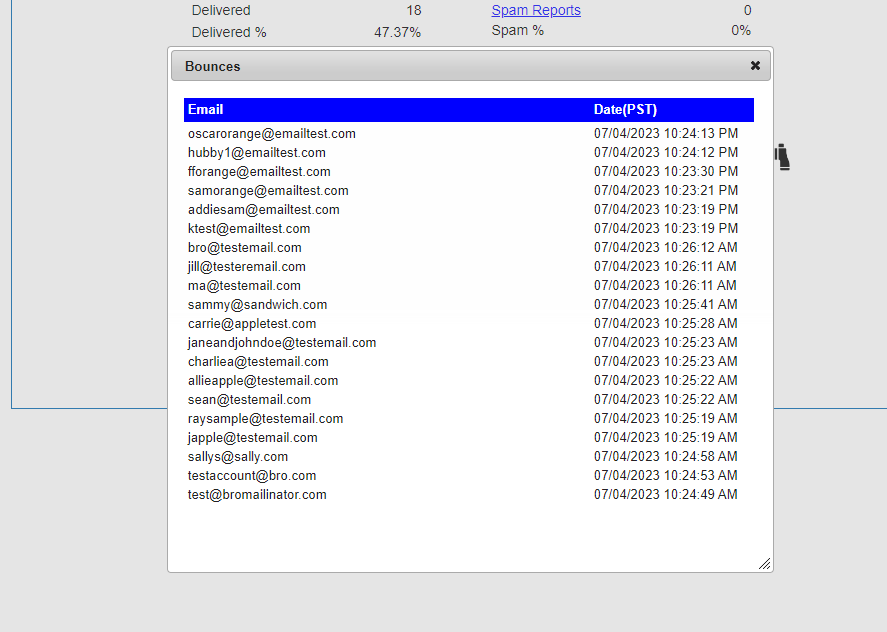The height and width of the screenshot is (632, 887).
Task: Click the Delivered % value 47.37%
Action: coord(397,33)
